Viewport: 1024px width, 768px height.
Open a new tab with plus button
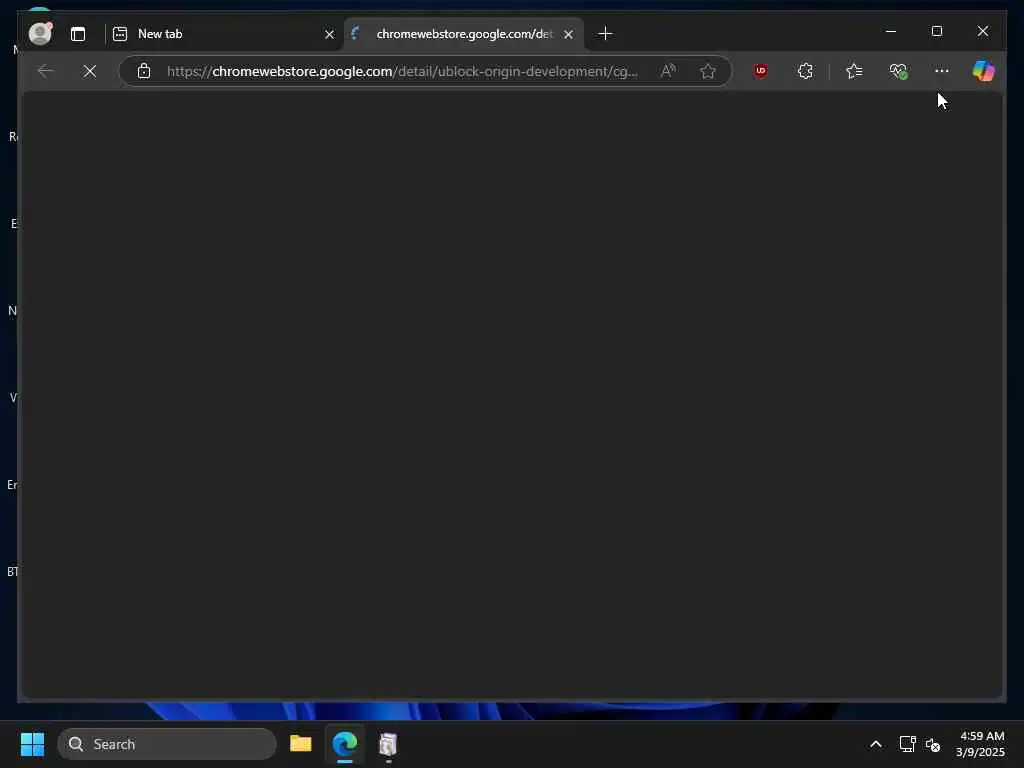[x=605, y=33]
